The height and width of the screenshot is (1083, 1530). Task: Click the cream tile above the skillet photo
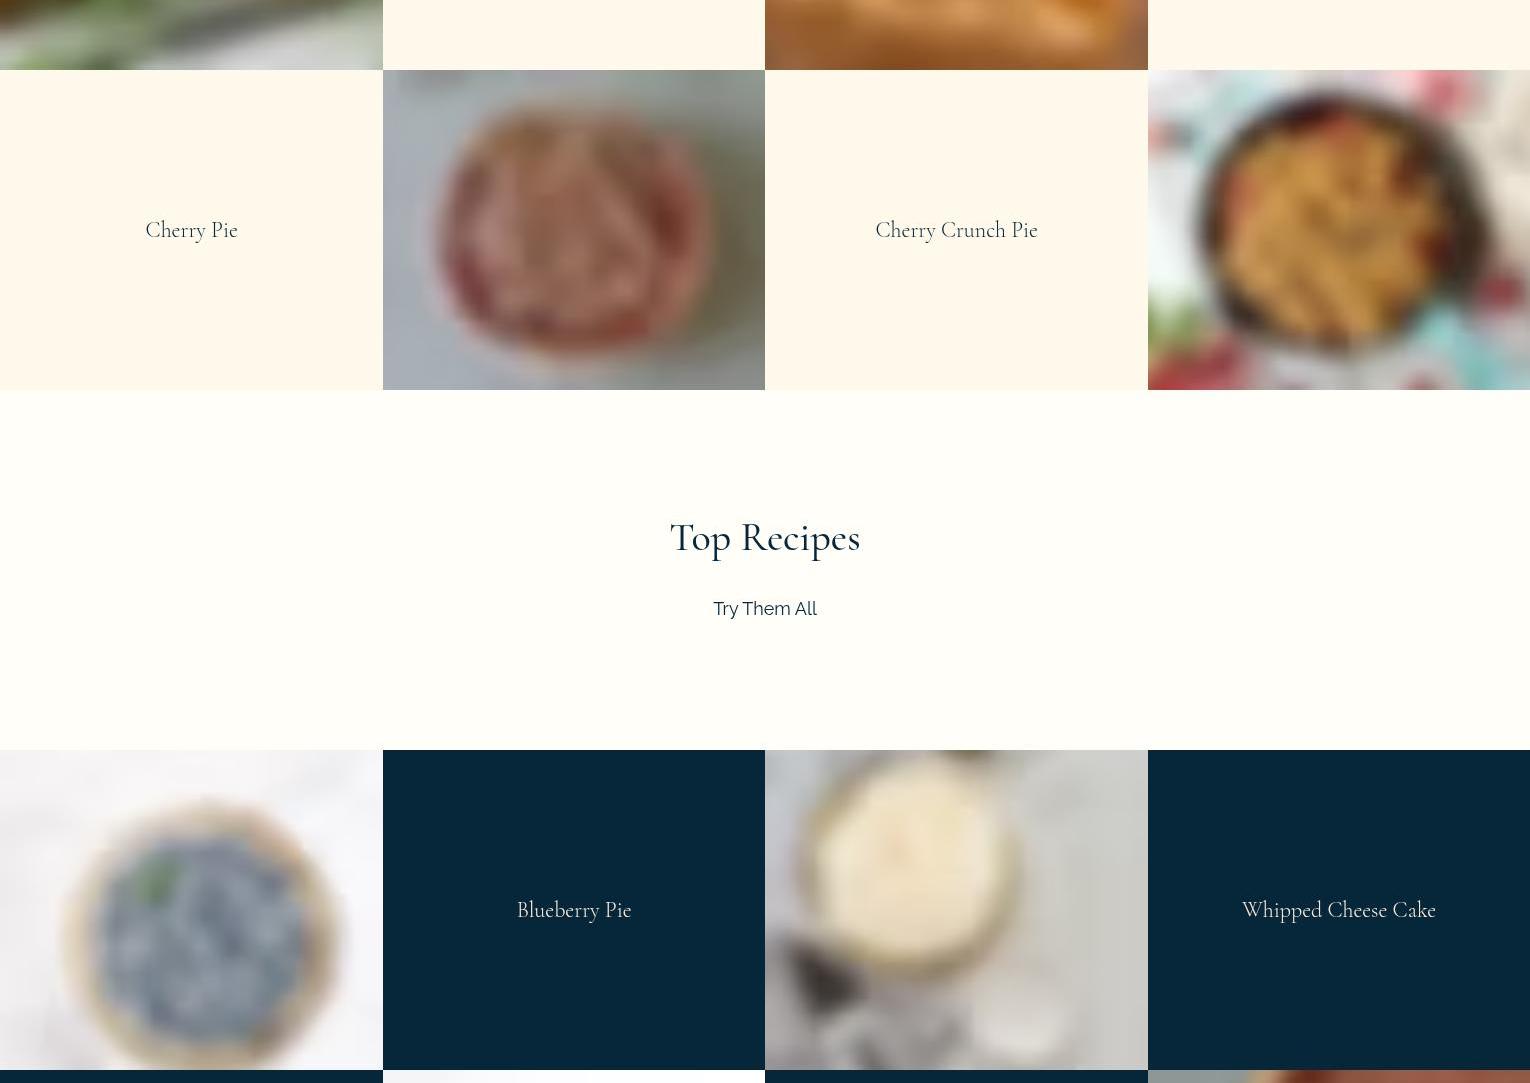point(1339,35)
